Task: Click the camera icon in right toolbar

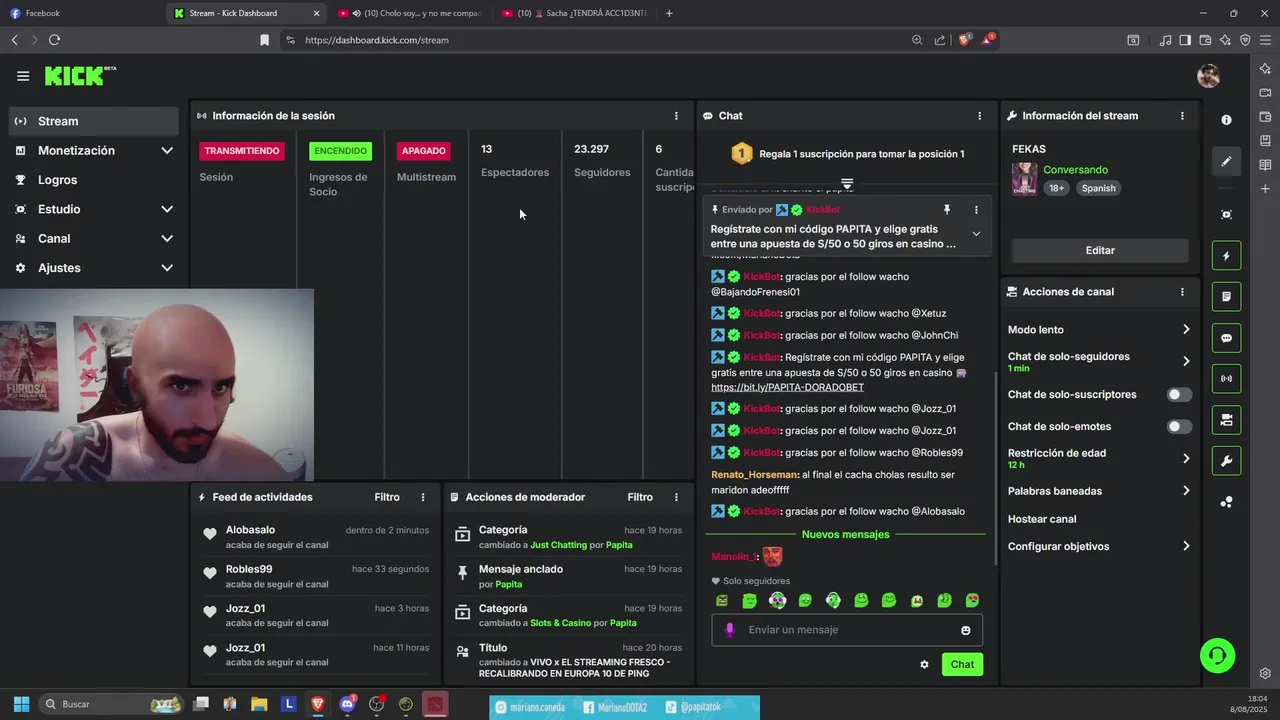Action: click(x=1226, y=420)
